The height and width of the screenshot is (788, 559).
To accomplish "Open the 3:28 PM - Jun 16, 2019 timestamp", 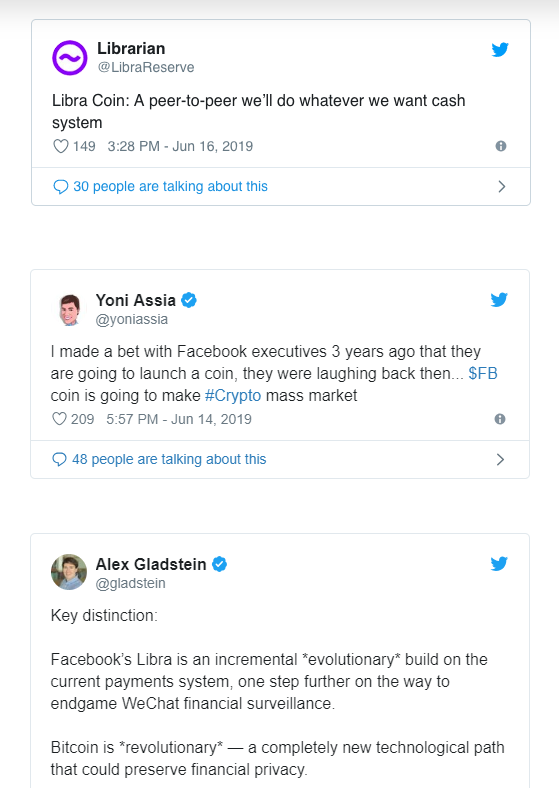I will pyautogui.click(x=180, y=146).
